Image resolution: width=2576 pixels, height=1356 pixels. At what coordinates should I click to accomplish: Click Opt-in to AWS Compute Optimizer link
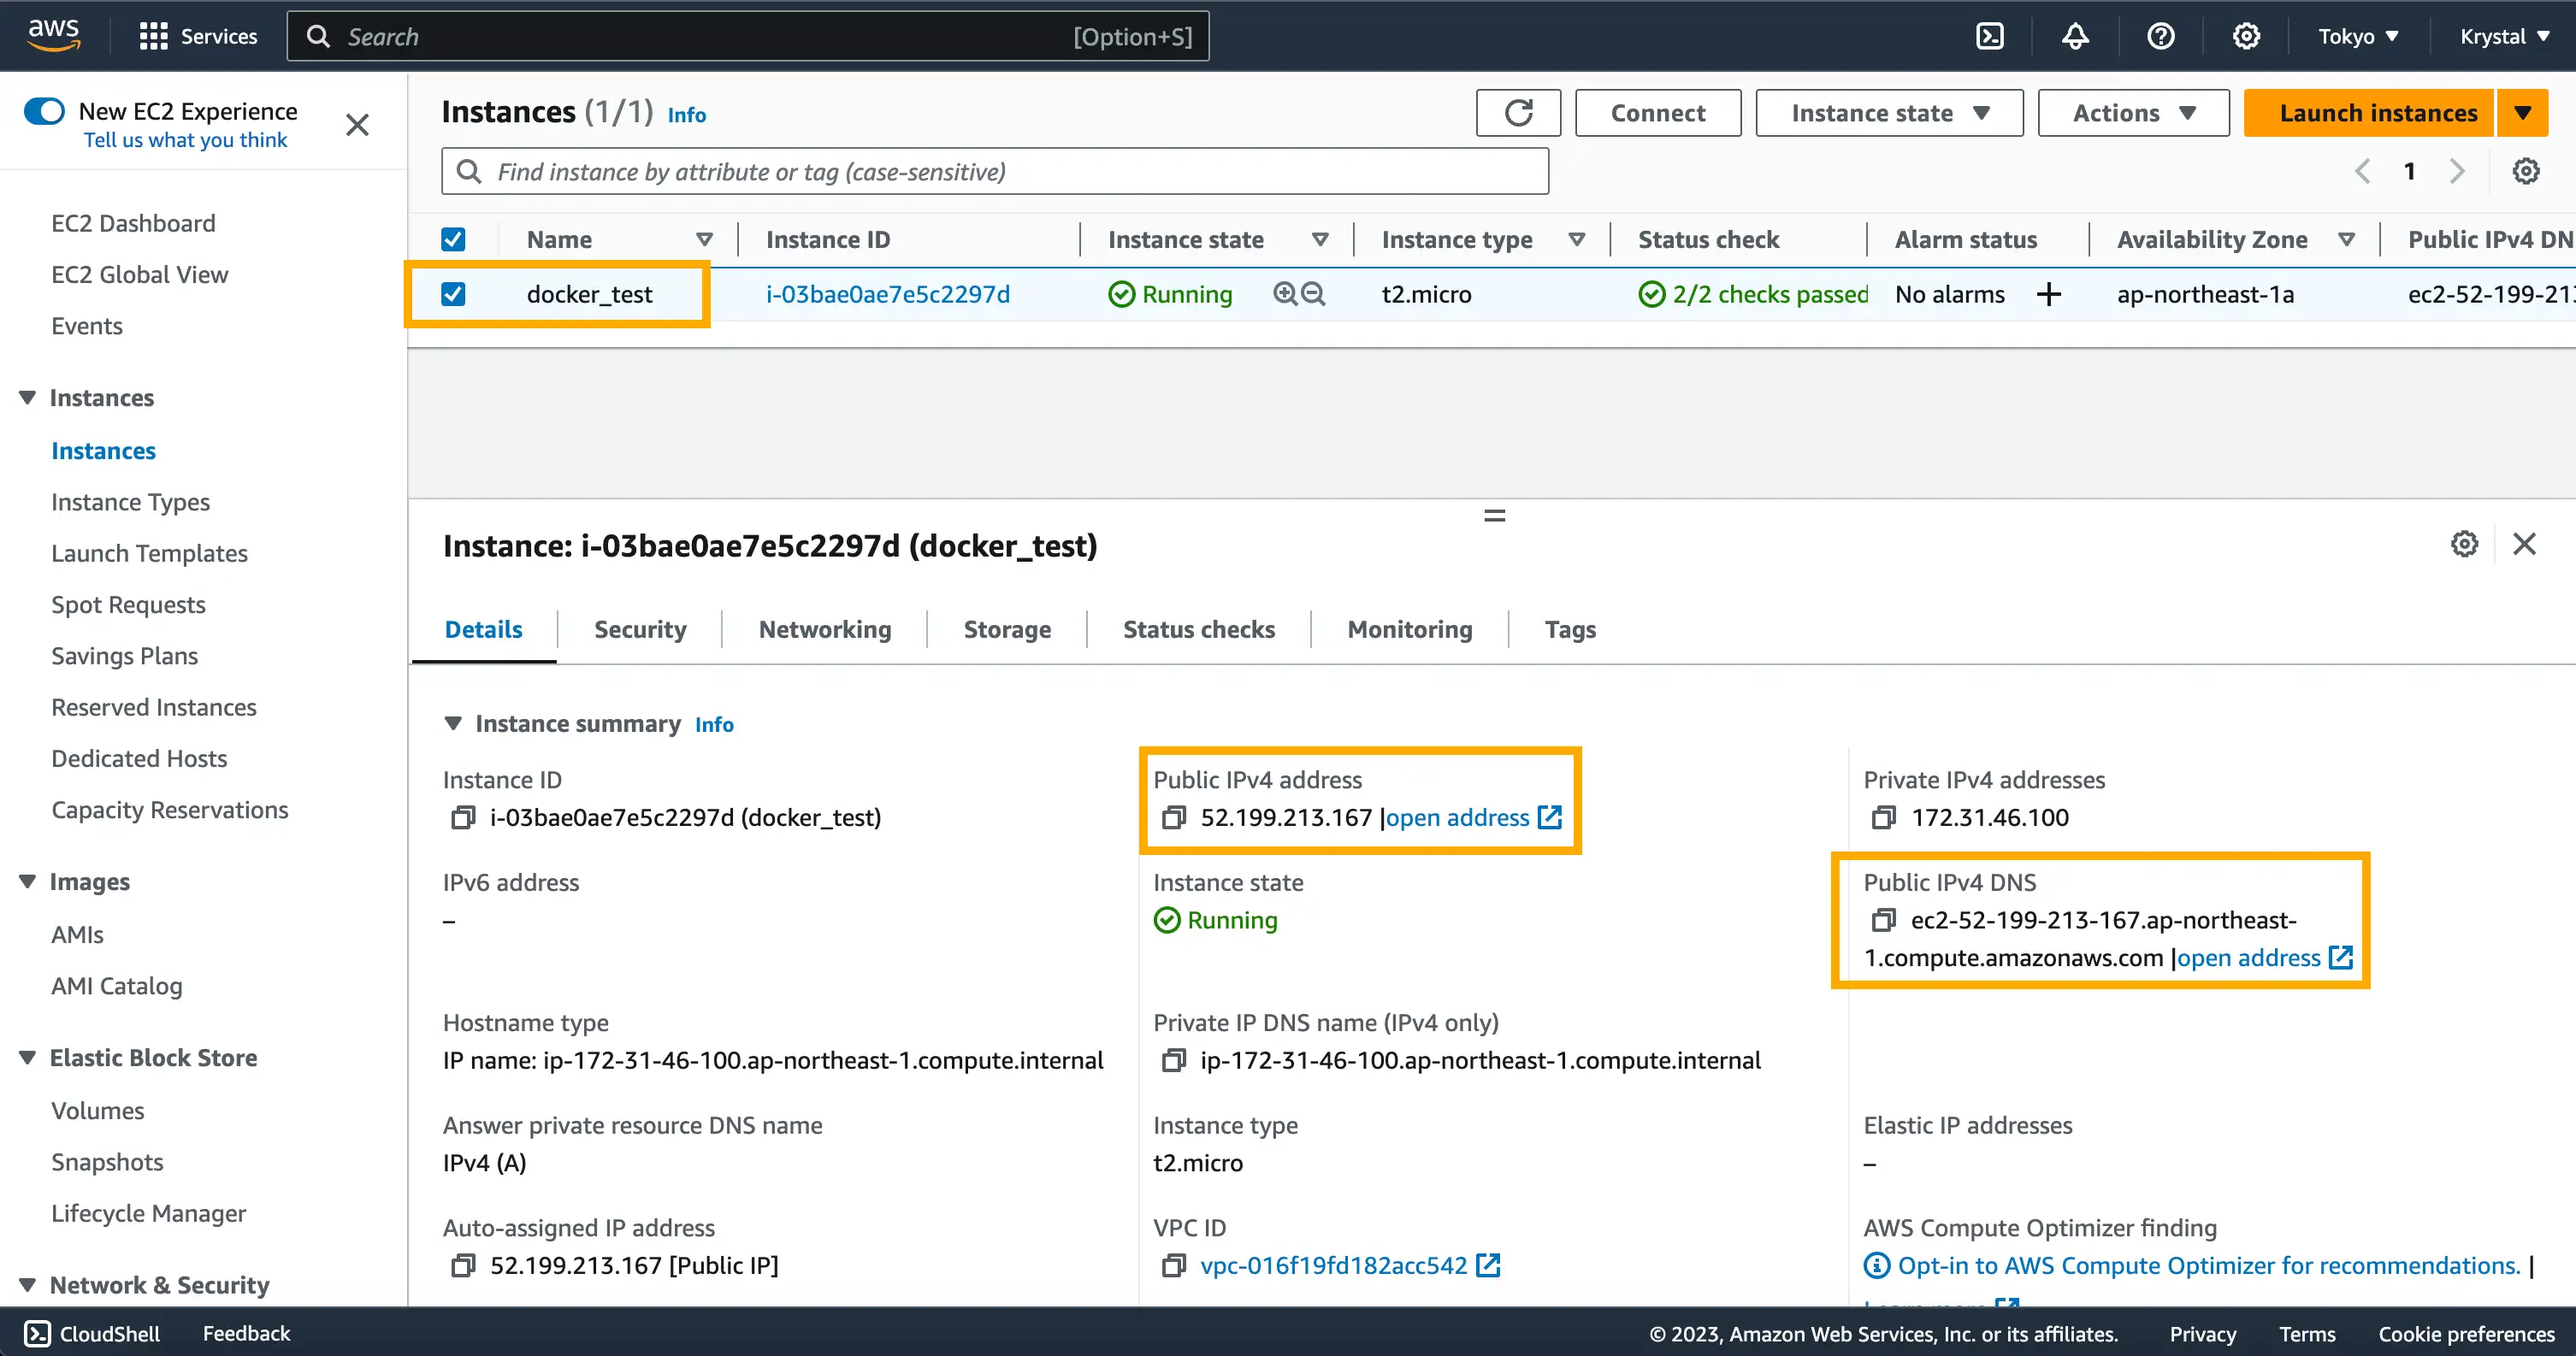click(2209, 1265)
